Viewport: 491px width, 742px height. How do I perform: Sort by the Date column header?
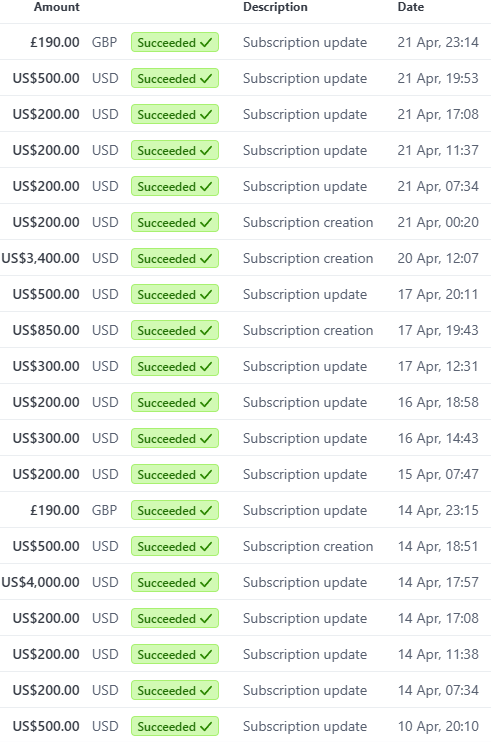click(411, 7)
